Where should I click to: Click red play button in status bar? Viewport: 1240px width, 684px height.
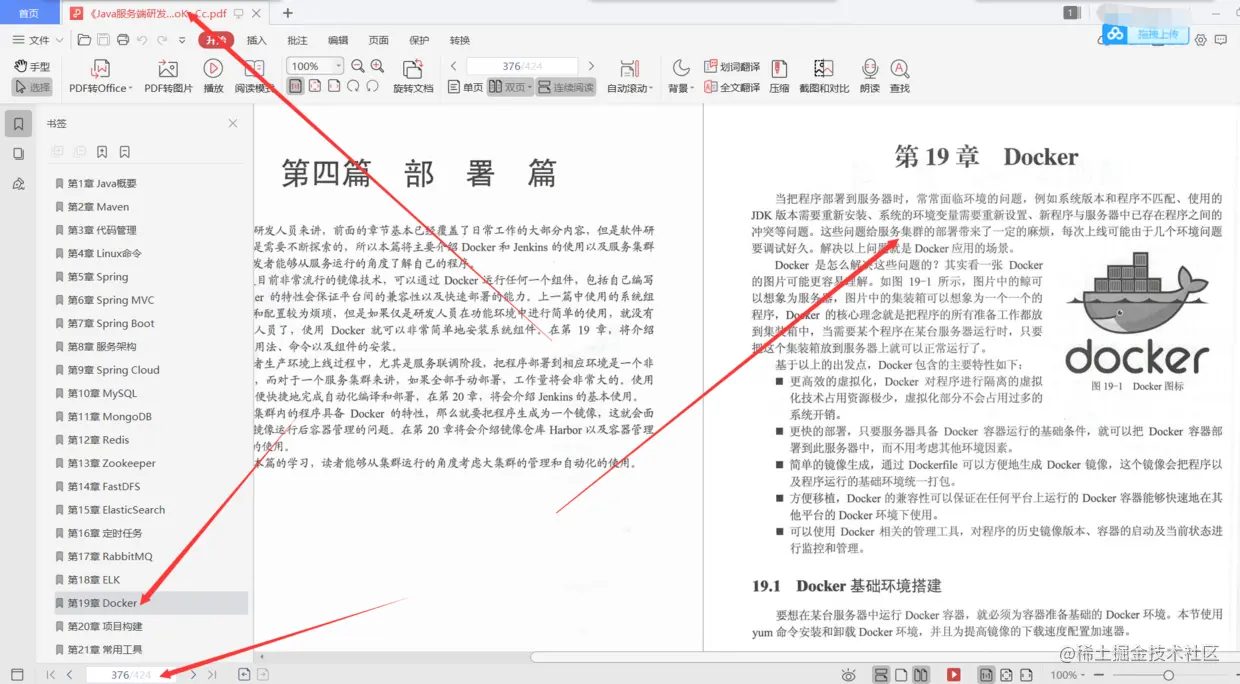[954, 675]
